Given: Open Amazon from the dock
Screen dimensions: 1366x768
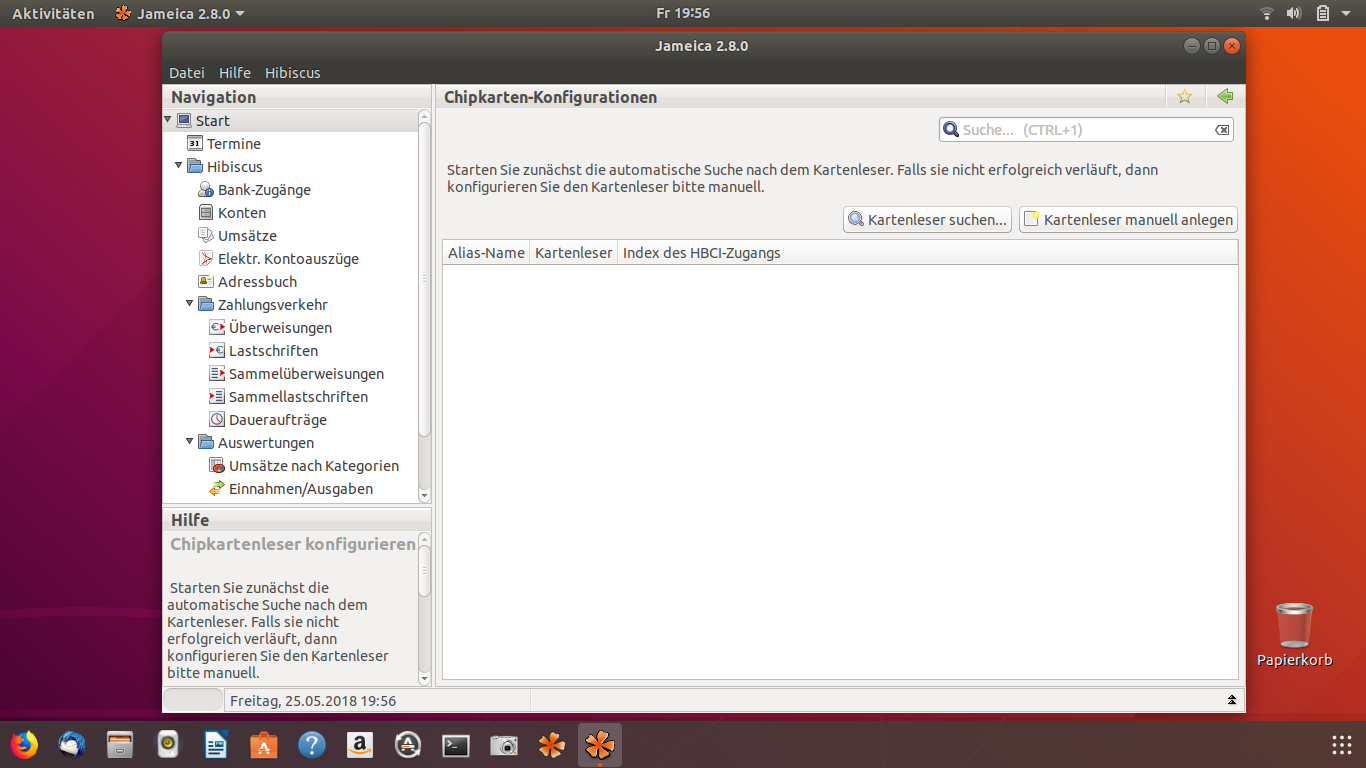Looking at the screenshot, I should pos(360,745).
